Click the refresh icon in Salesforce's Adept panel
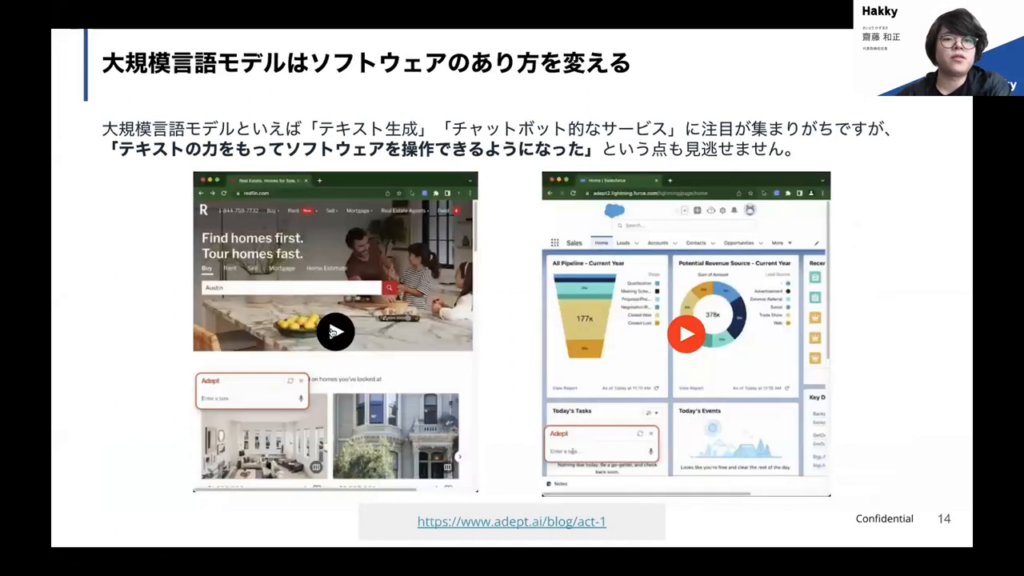1024x576 pixels. (639, 434)
